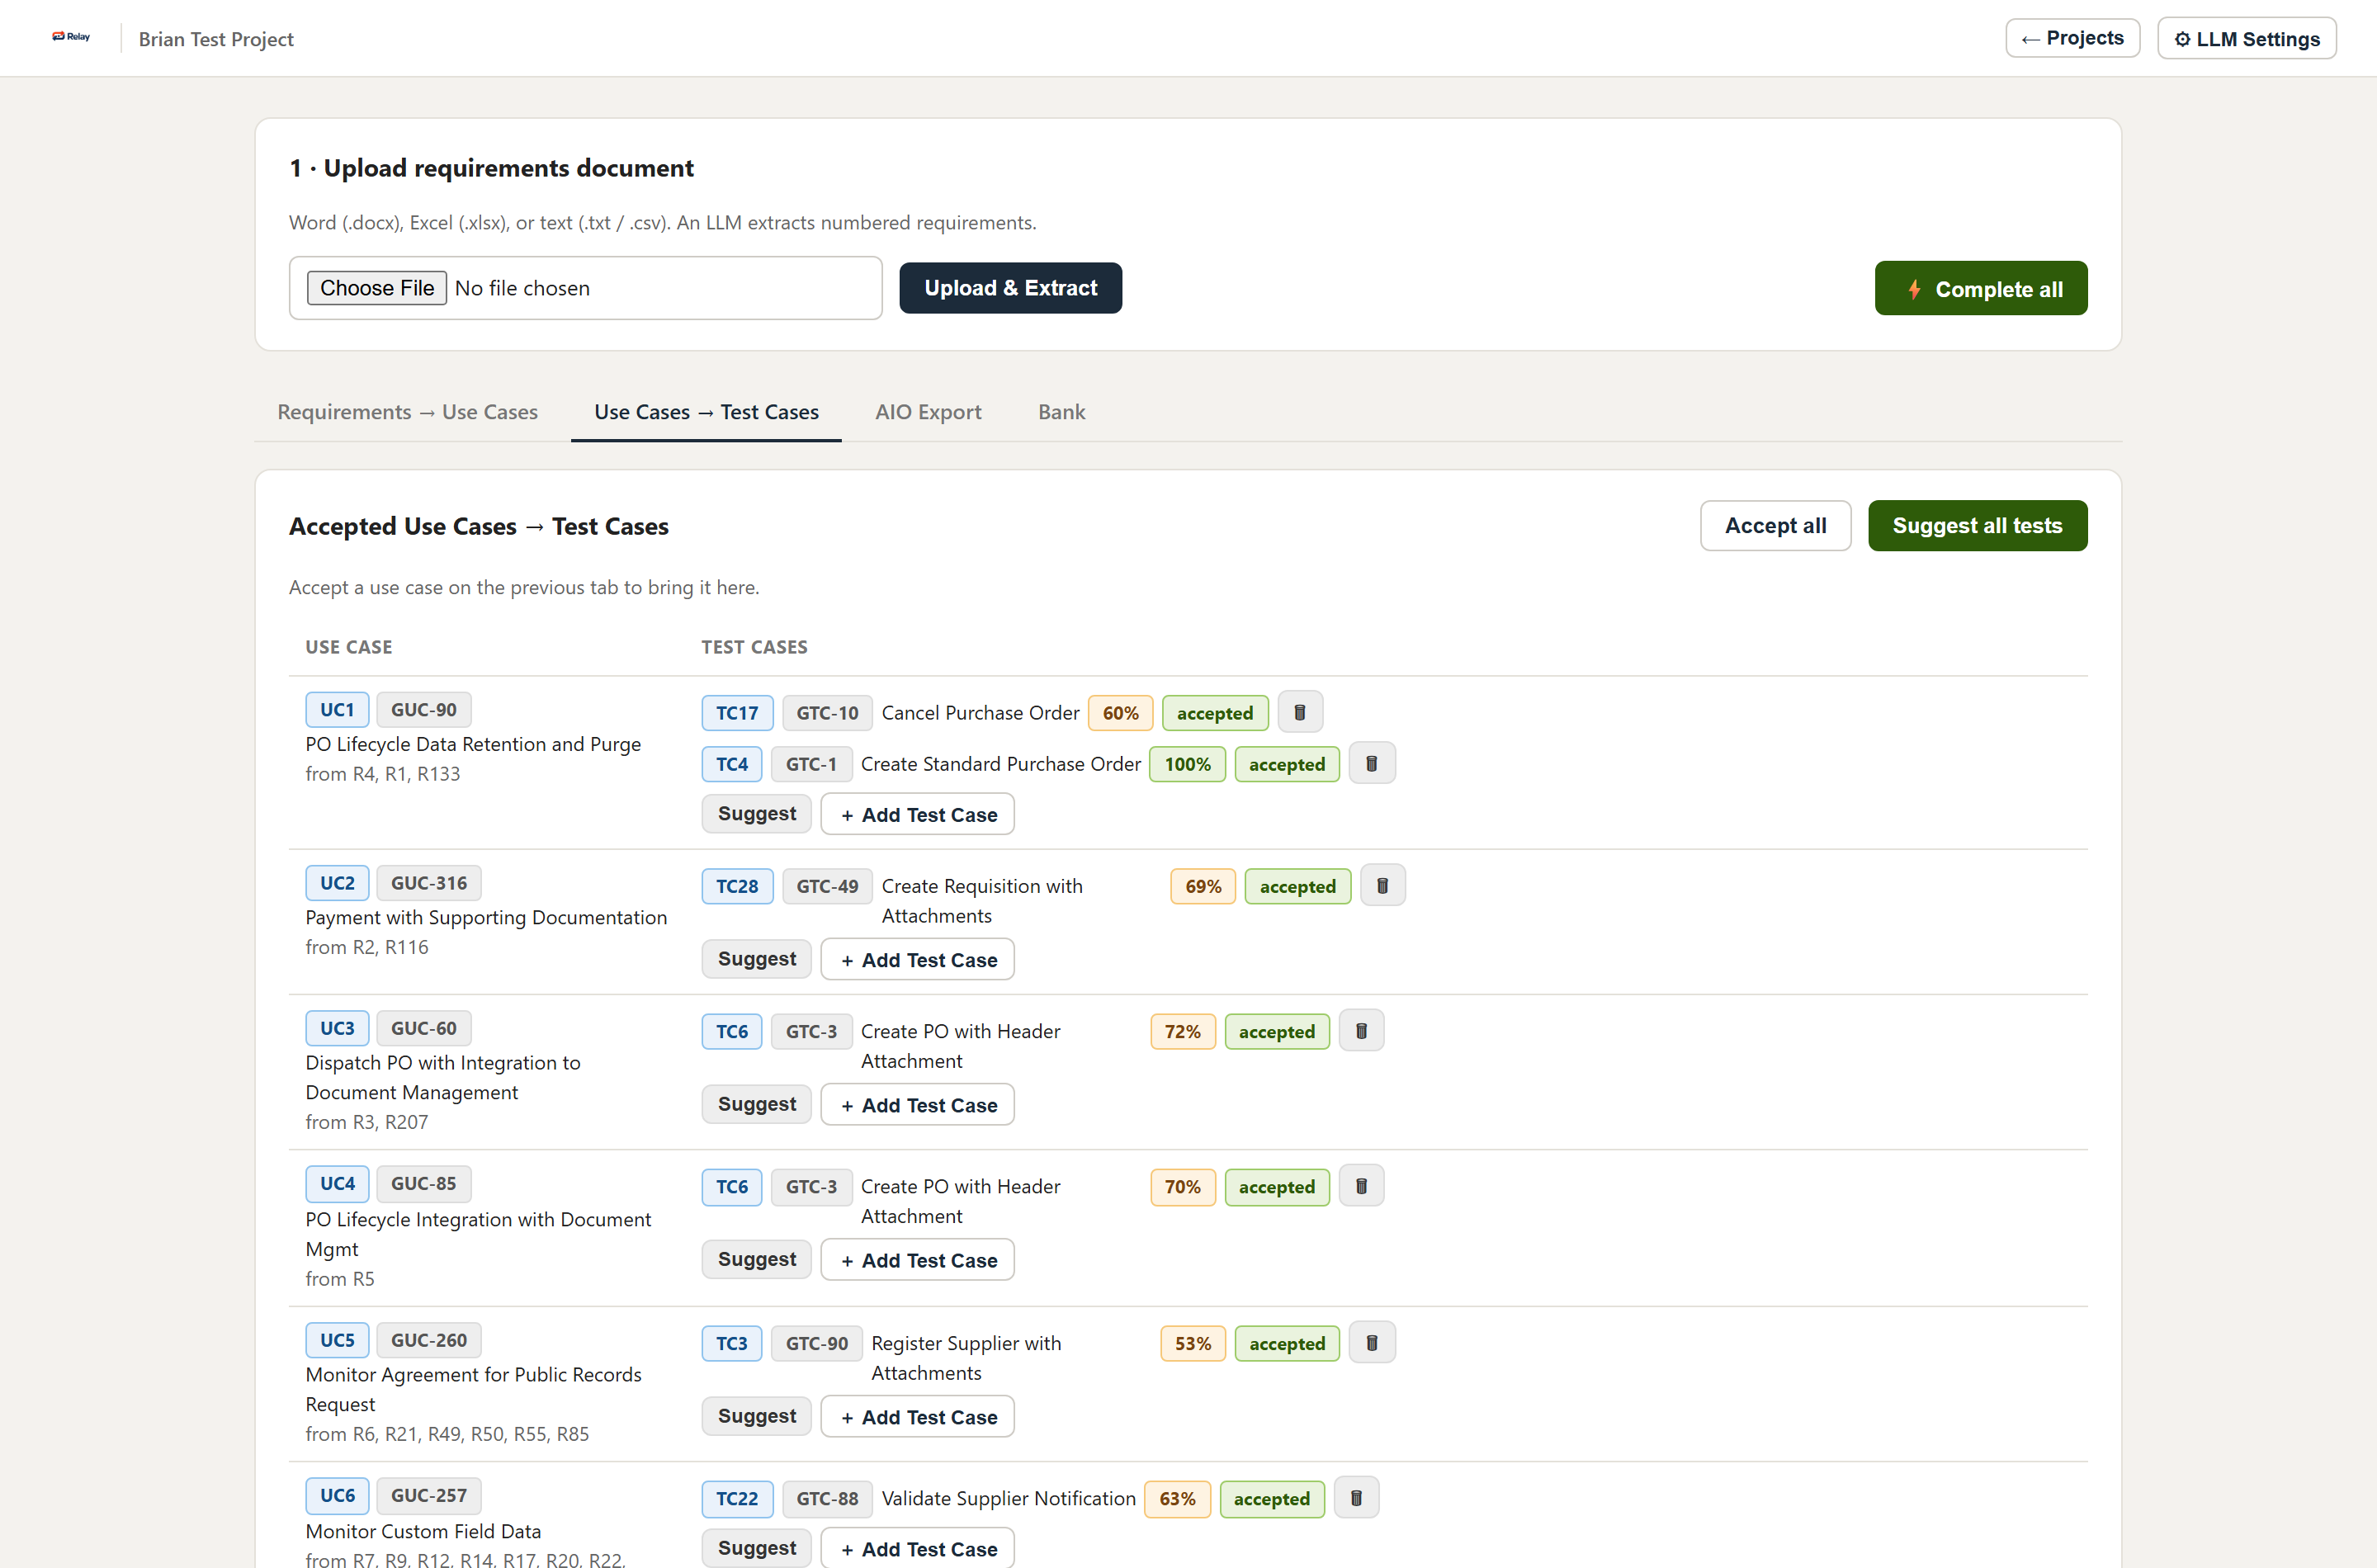Image resolution: width=2377 pixels, height=1568 pixels.
Task: Click Suggest for UC3 Dispatch PO
Action: point(756,1103)
